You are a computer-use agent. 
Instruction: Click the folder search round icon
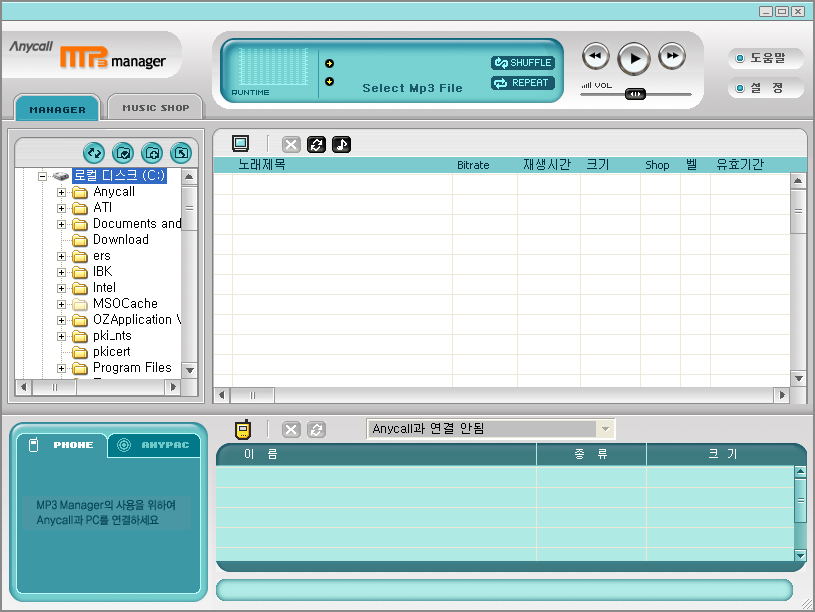pos(152,153)
